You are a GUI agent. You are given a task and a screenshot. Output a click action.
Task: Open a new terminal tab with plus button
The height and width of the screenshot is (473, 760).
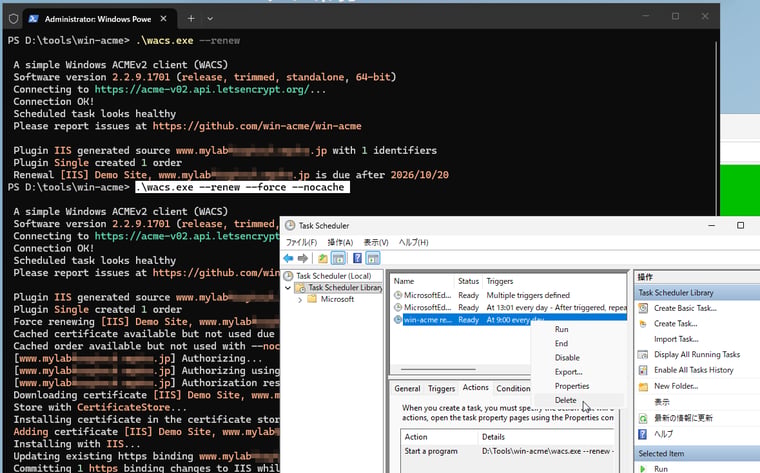[191, 18]
